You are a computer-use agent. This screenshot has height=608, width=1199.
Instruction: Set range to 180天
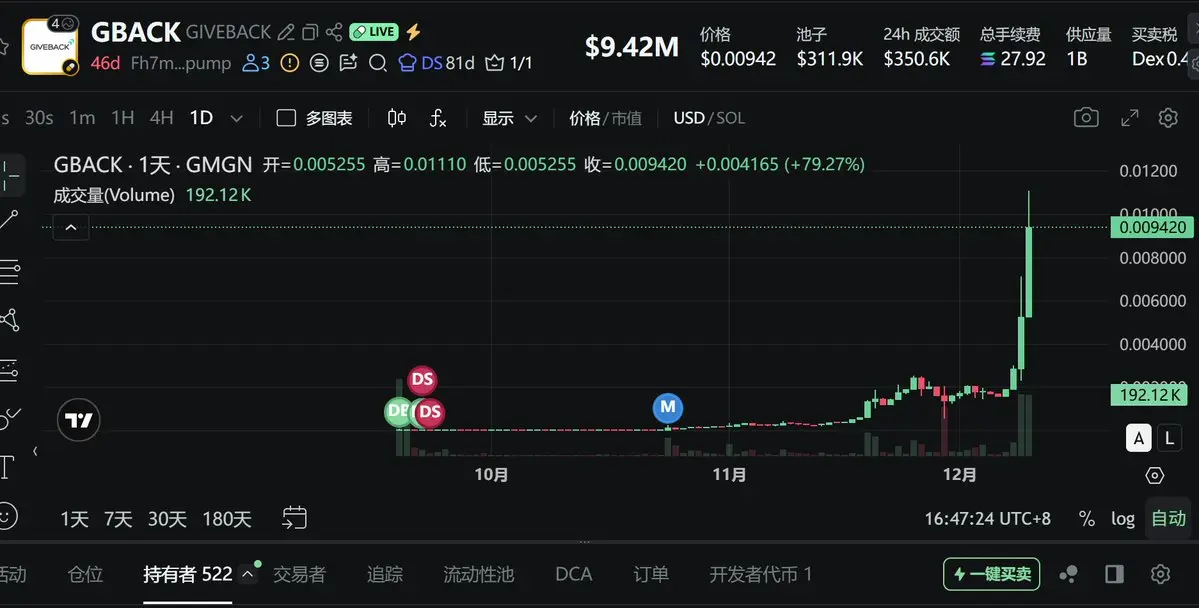[226, 519]
